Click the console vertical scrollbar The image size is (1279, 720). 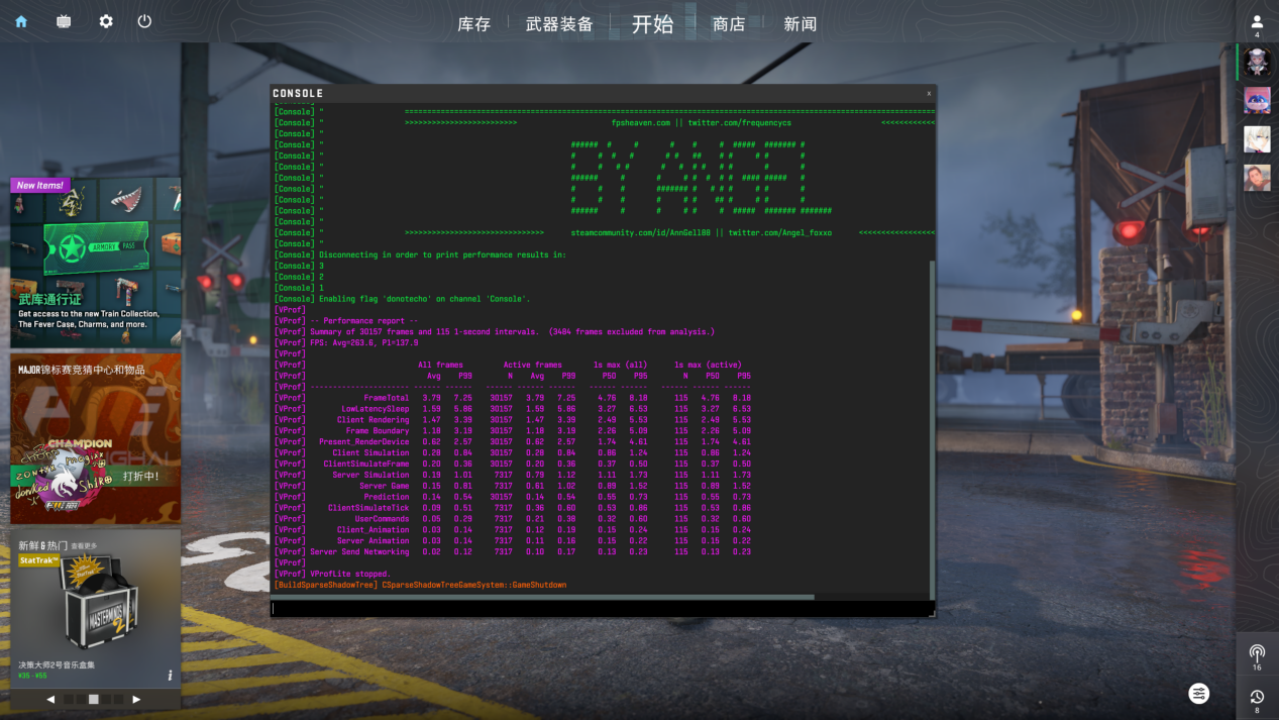coord(932,428)
